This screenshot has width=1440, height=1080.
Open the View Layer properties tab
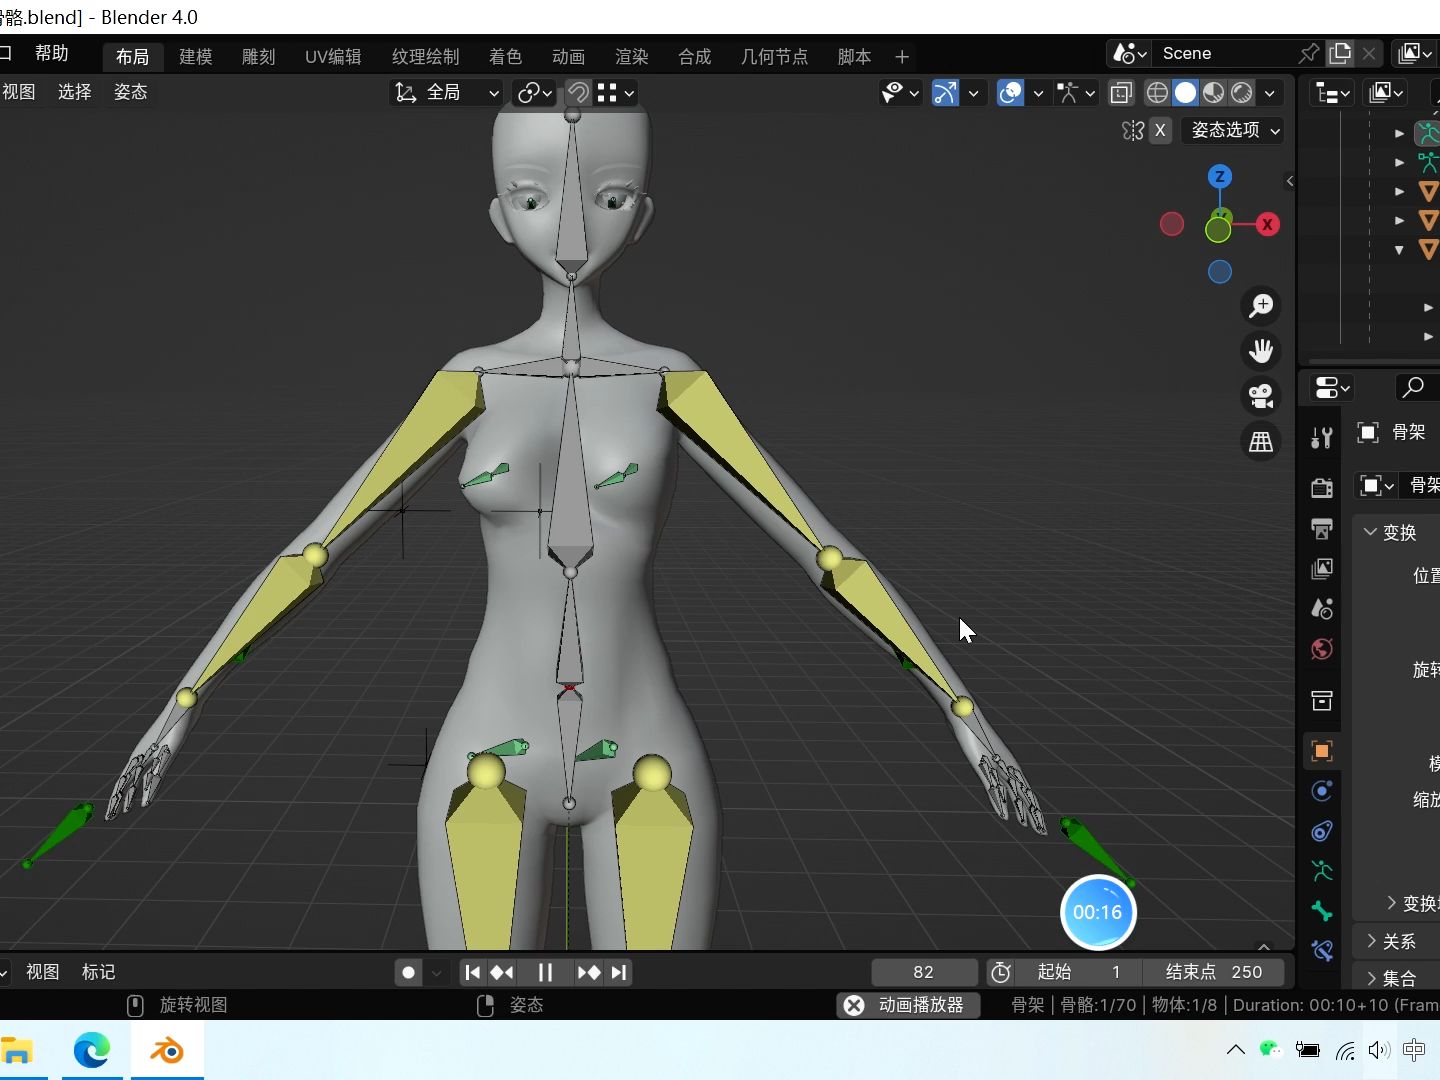click(x=1322, y=569)
